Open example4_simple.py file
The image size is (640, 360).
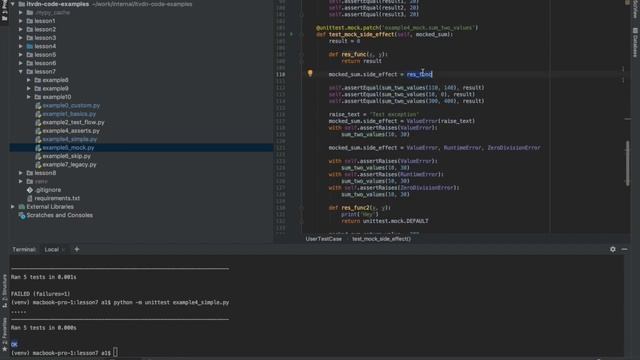tap(70, 139)
